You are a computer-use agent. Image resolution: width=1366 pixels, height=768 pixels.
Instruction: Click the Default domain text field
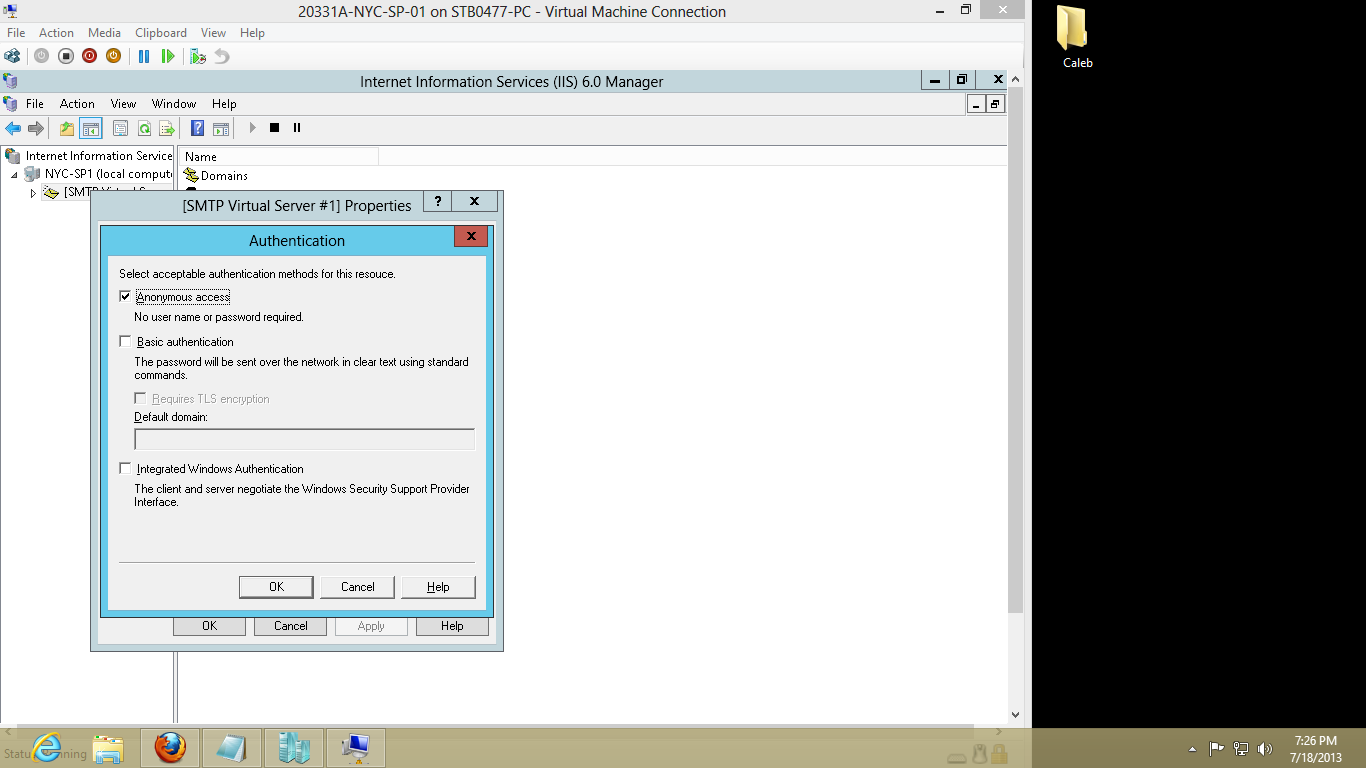(x=304, y=439)
